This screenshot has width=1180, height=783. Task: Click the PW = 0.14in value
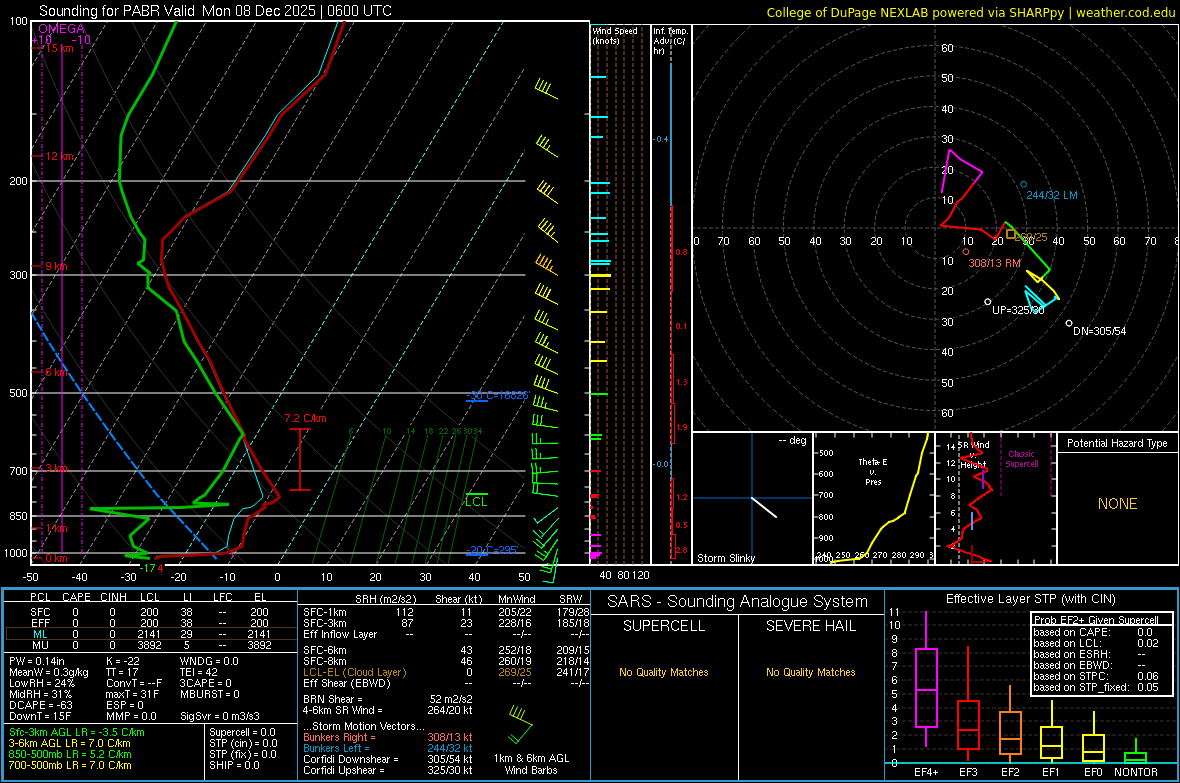pos(37,661)
